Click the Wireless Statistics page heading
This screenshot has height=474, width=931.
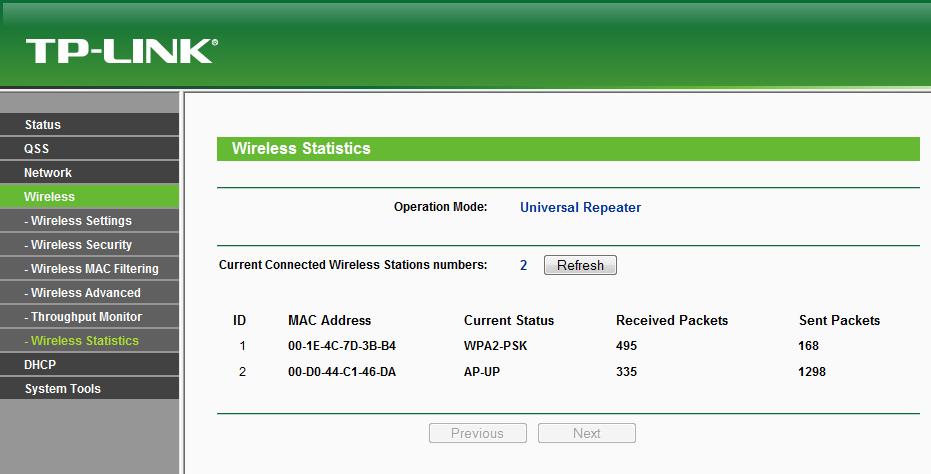click(301, 149)
